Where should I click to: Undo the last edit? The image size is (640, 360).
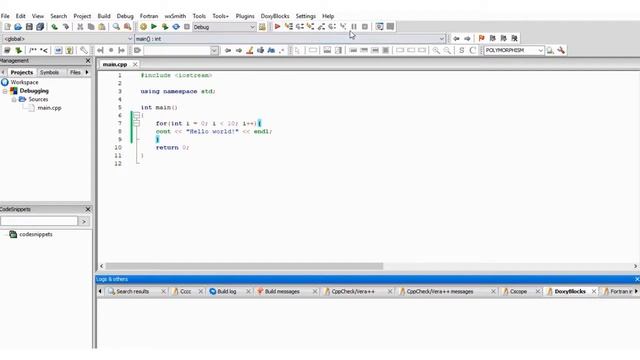[x=54, y=27]
